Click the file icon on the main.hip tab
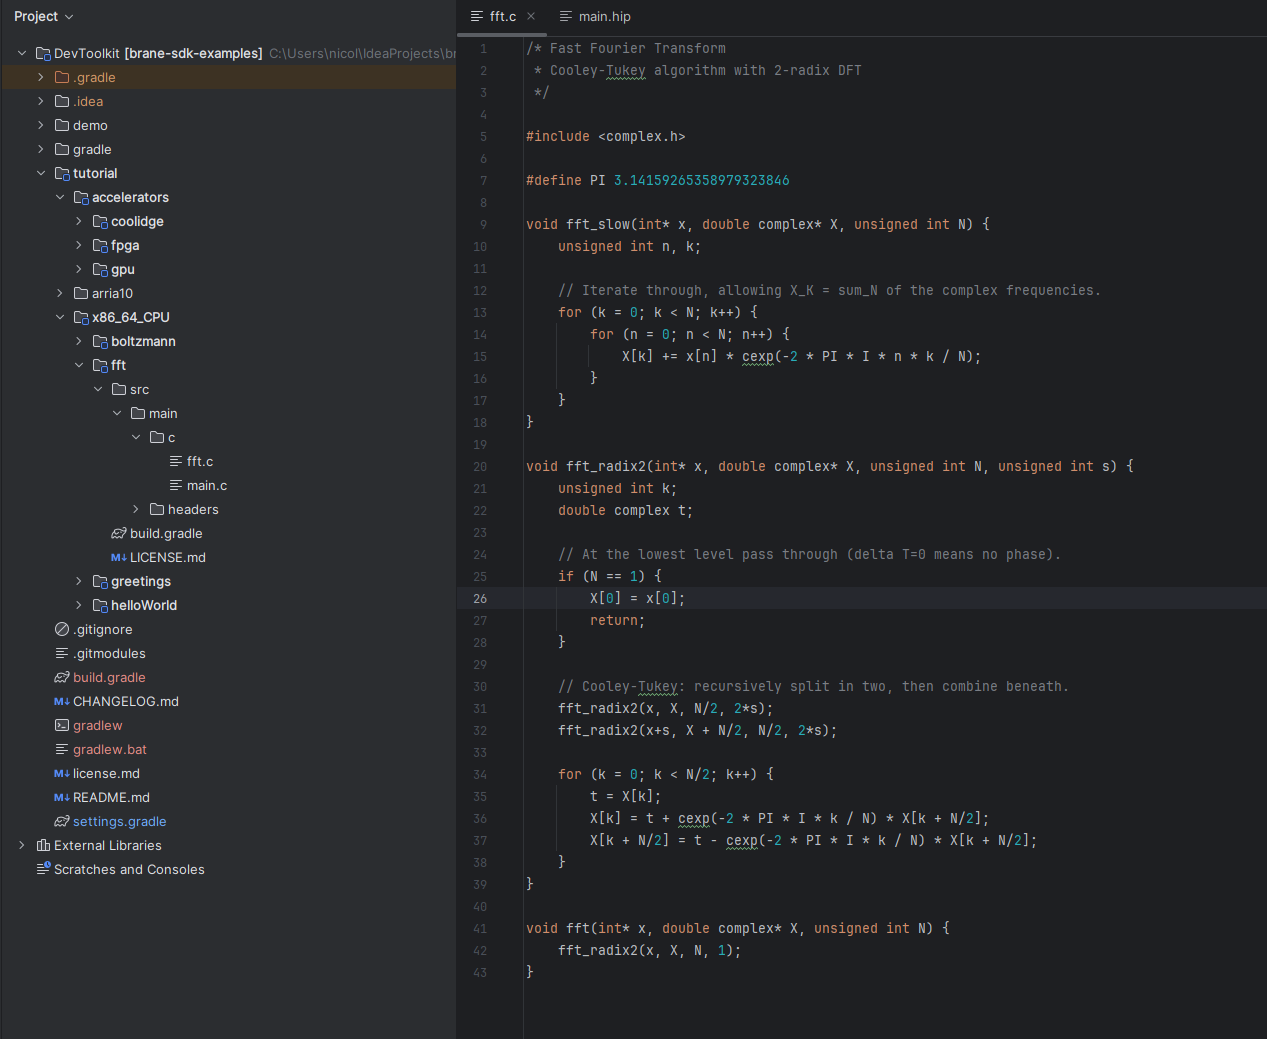This screenshot has height=1039, width=1267. [566, 17]
